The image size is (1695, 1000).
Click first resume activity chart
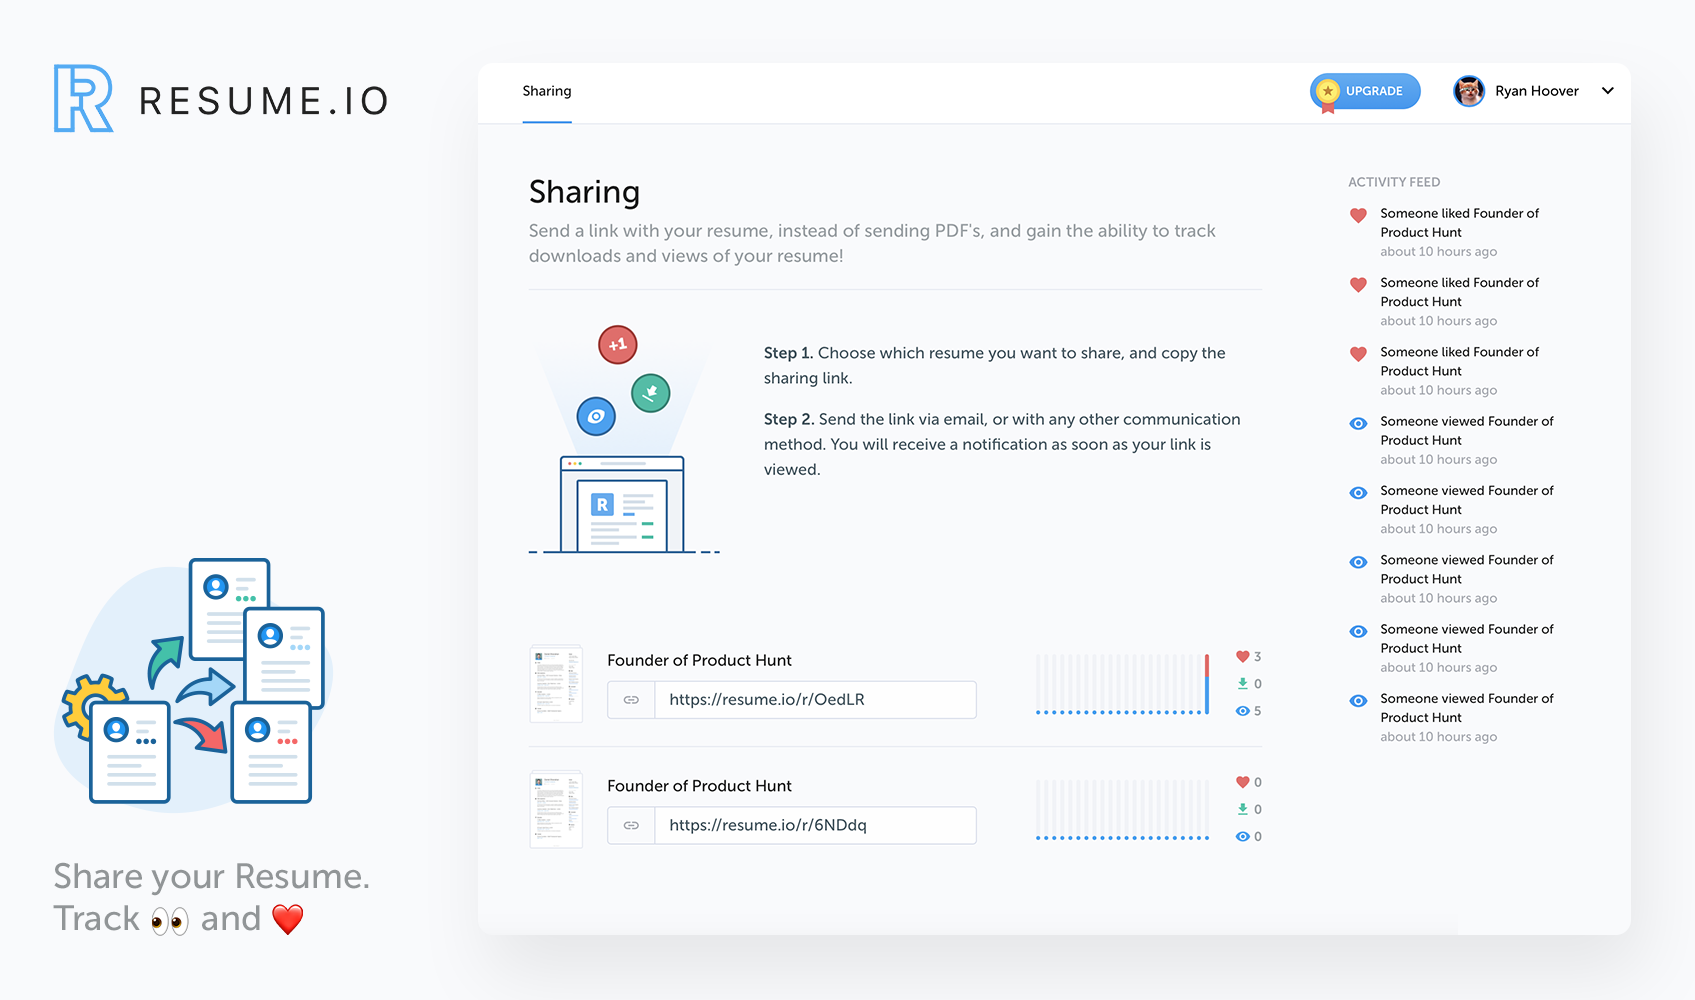point(1123,684)
